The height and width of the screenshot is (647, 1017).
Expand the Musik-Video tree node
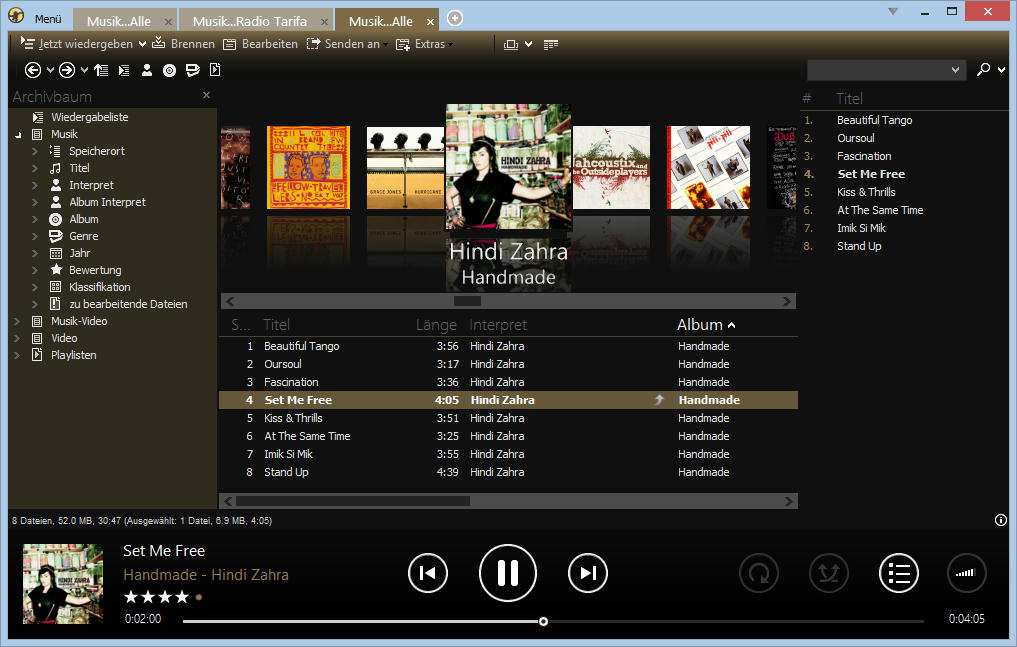tap(17, 322)
